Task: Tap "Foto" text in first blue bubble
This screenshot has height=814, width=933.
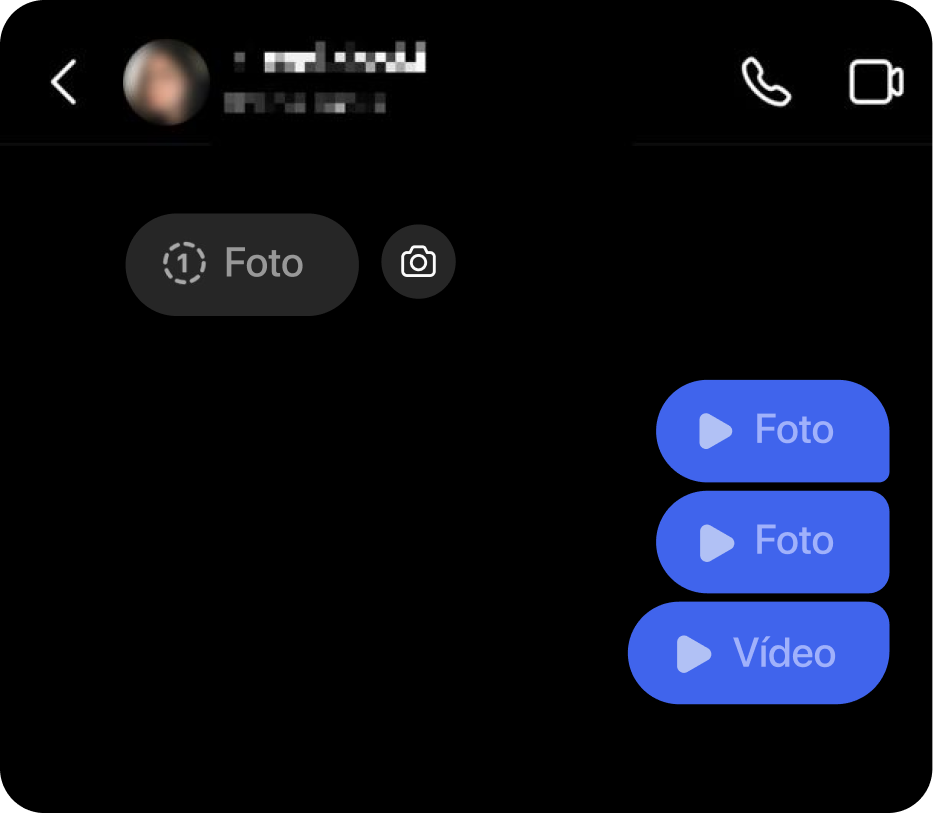Action: pos(794,429)
